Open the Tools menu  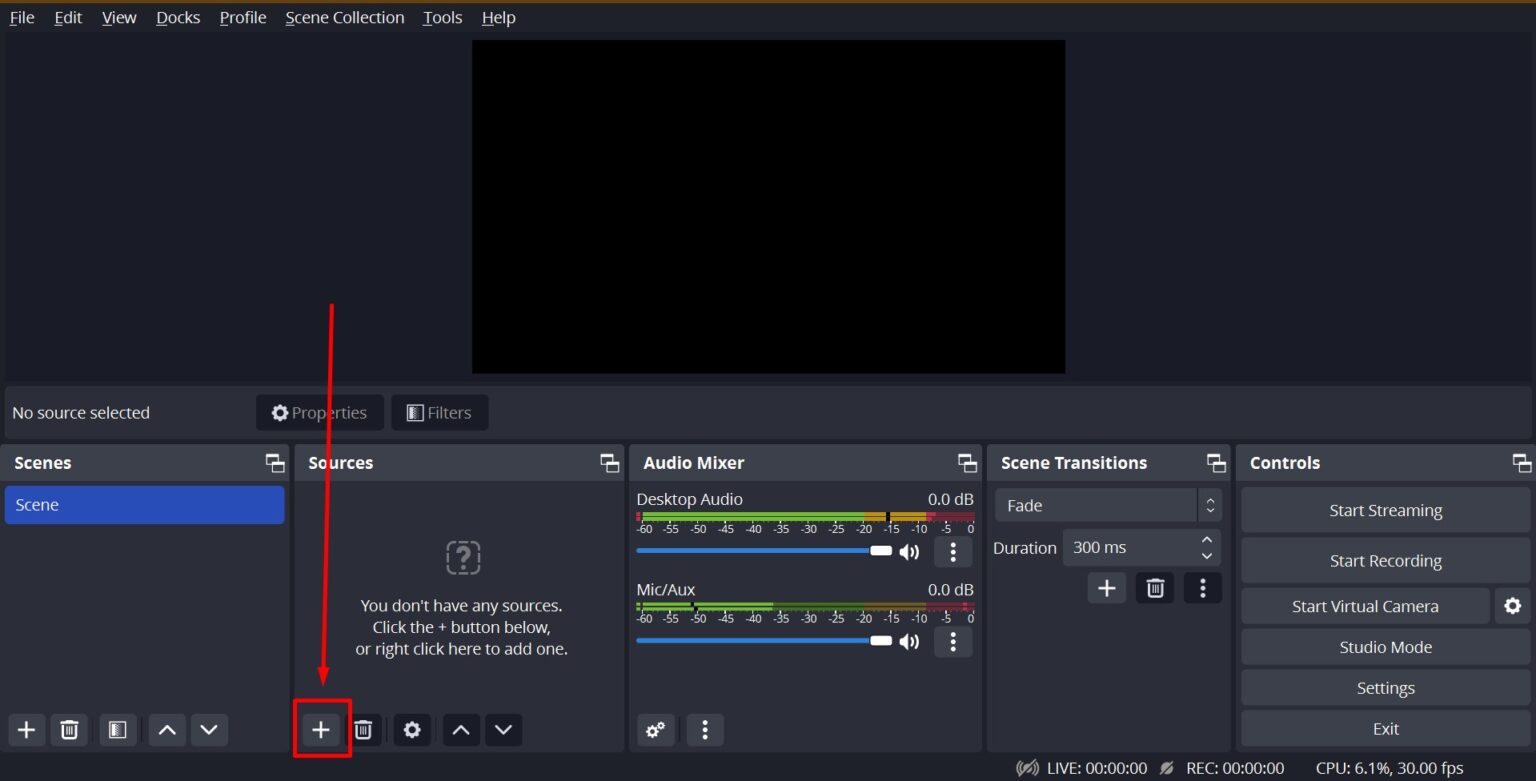441,17
